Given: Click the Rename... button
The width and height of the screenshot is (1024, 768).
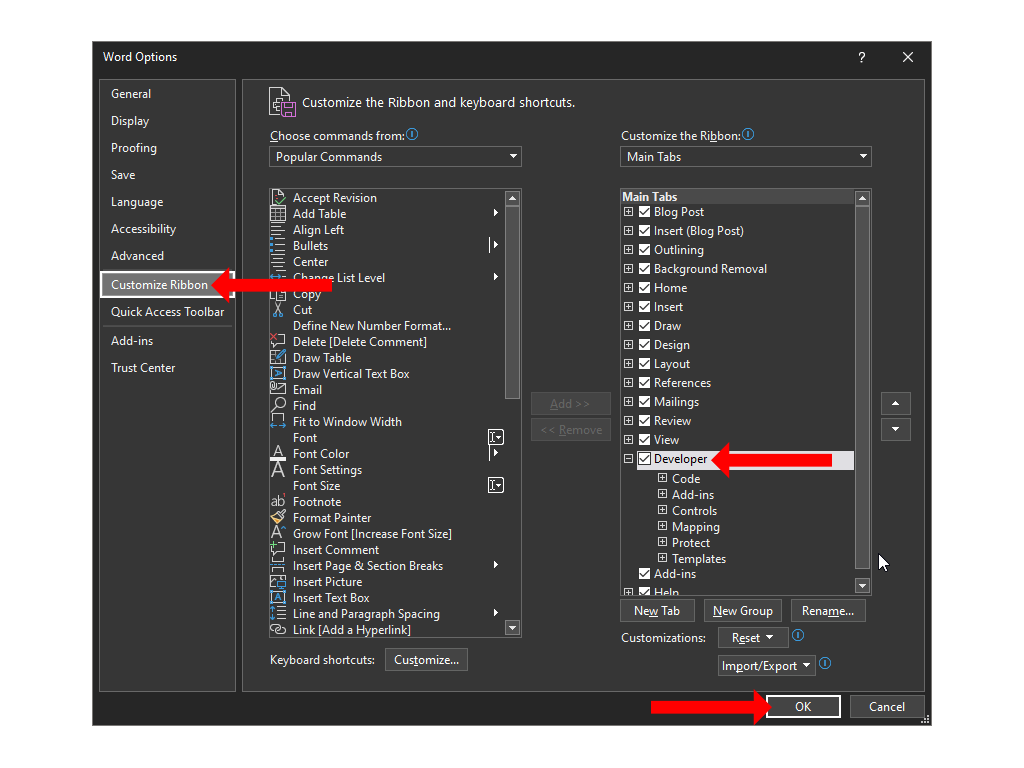Looking at the screenshot, I should (x=828, y=611).
